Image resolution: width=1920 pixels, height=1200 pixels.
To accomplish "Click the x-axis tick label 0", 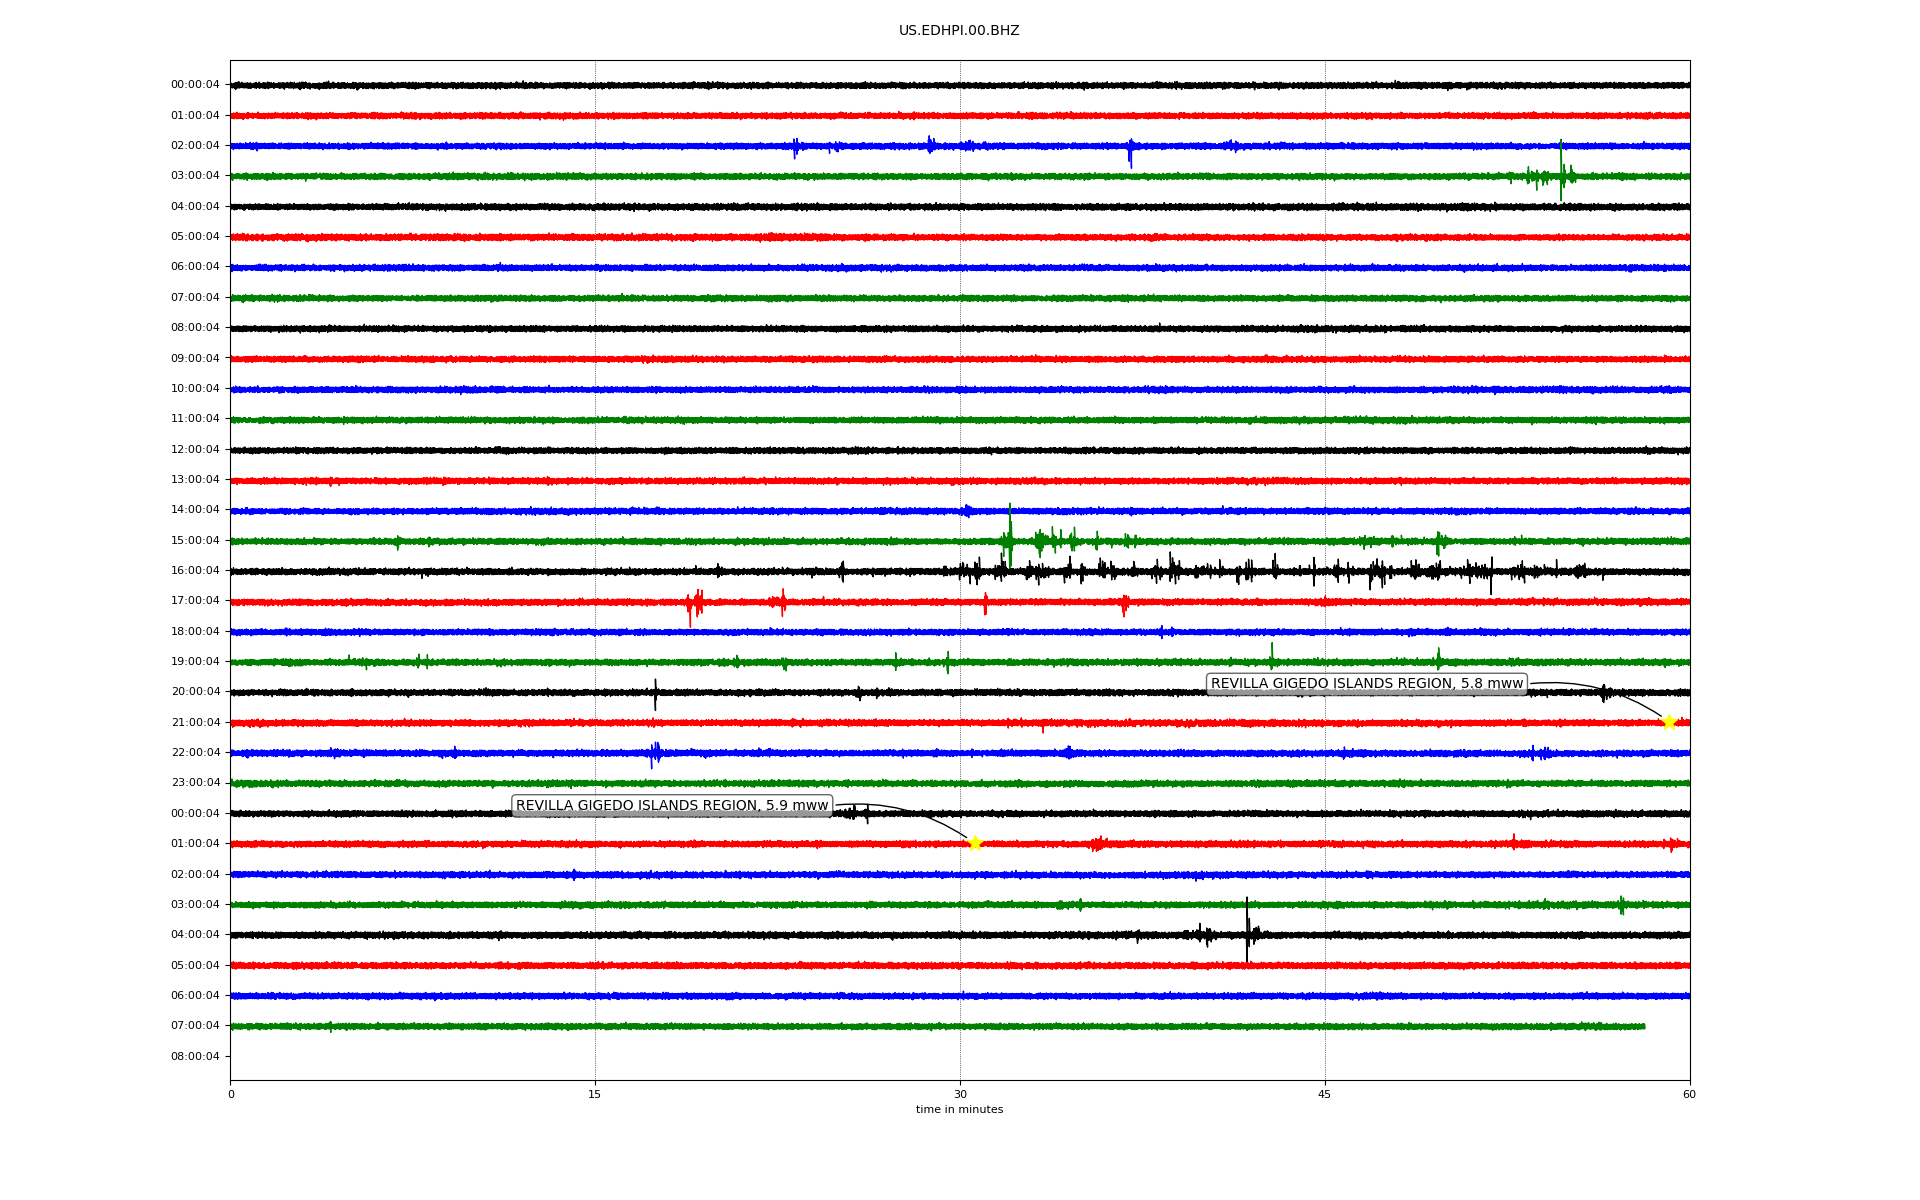I will tap(231, 1094).
